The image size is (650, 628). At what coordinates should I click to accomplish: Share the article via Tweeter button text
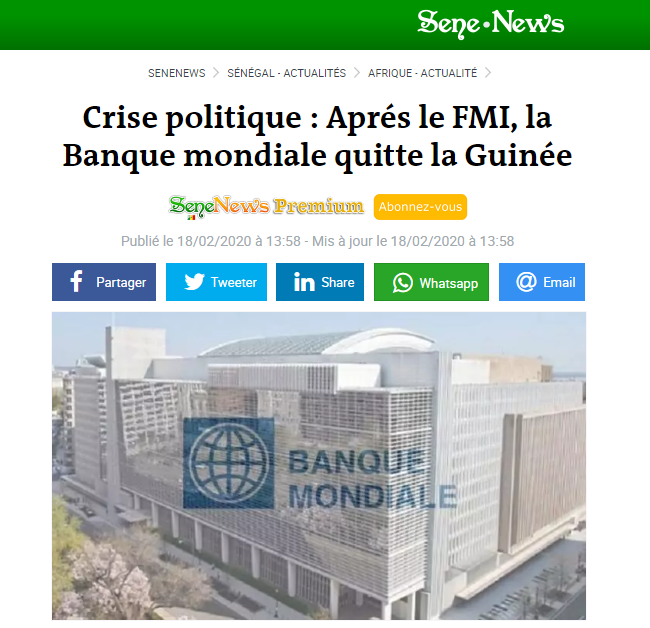(x=234, y=282)
